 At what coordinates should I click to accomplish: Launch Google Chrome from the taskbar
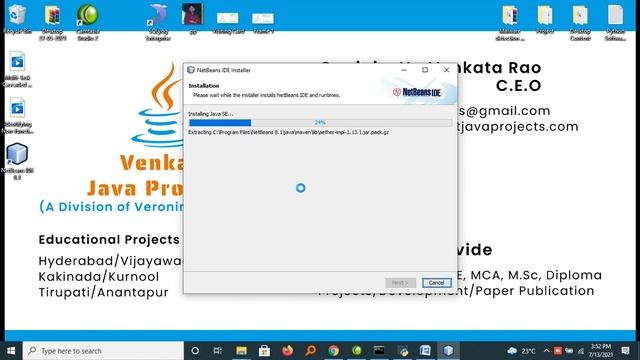(333, 351)
